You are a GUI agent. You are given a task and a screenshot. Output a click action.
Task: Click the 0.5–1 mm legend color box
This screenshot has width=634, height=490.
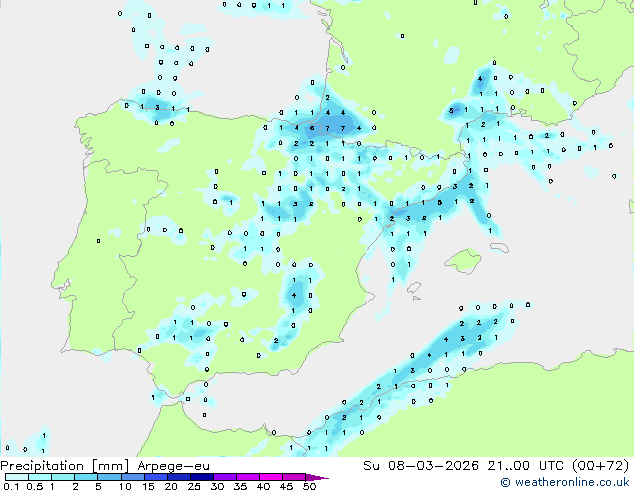(x=40, y=477)
